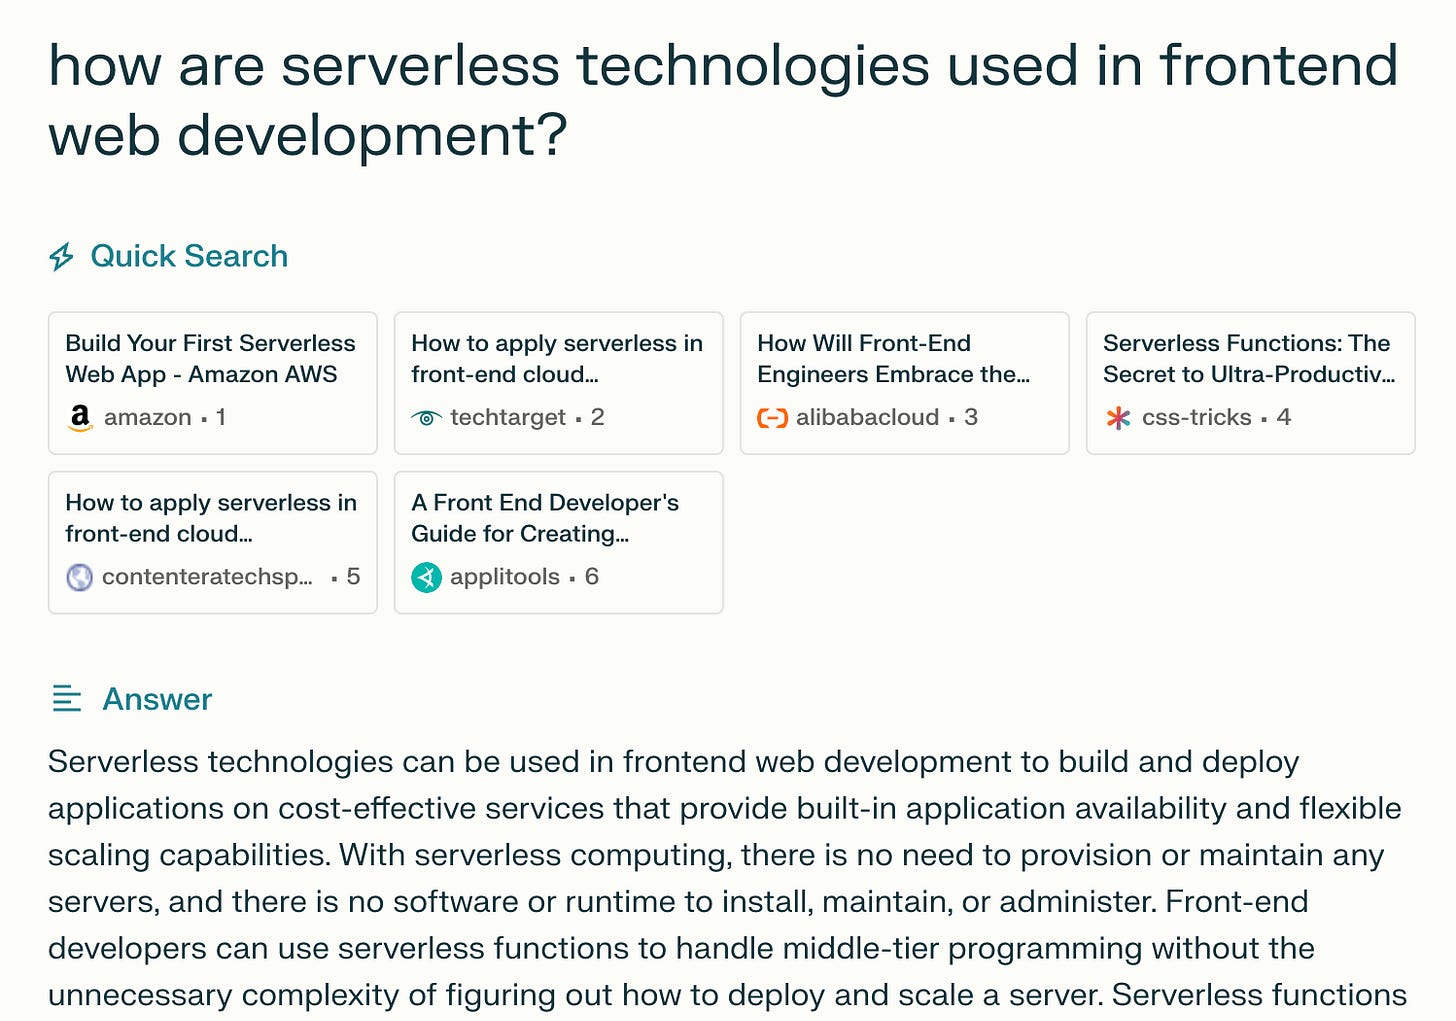
Task: Open the TechTarget source card numbered 2
Action: 559,383
